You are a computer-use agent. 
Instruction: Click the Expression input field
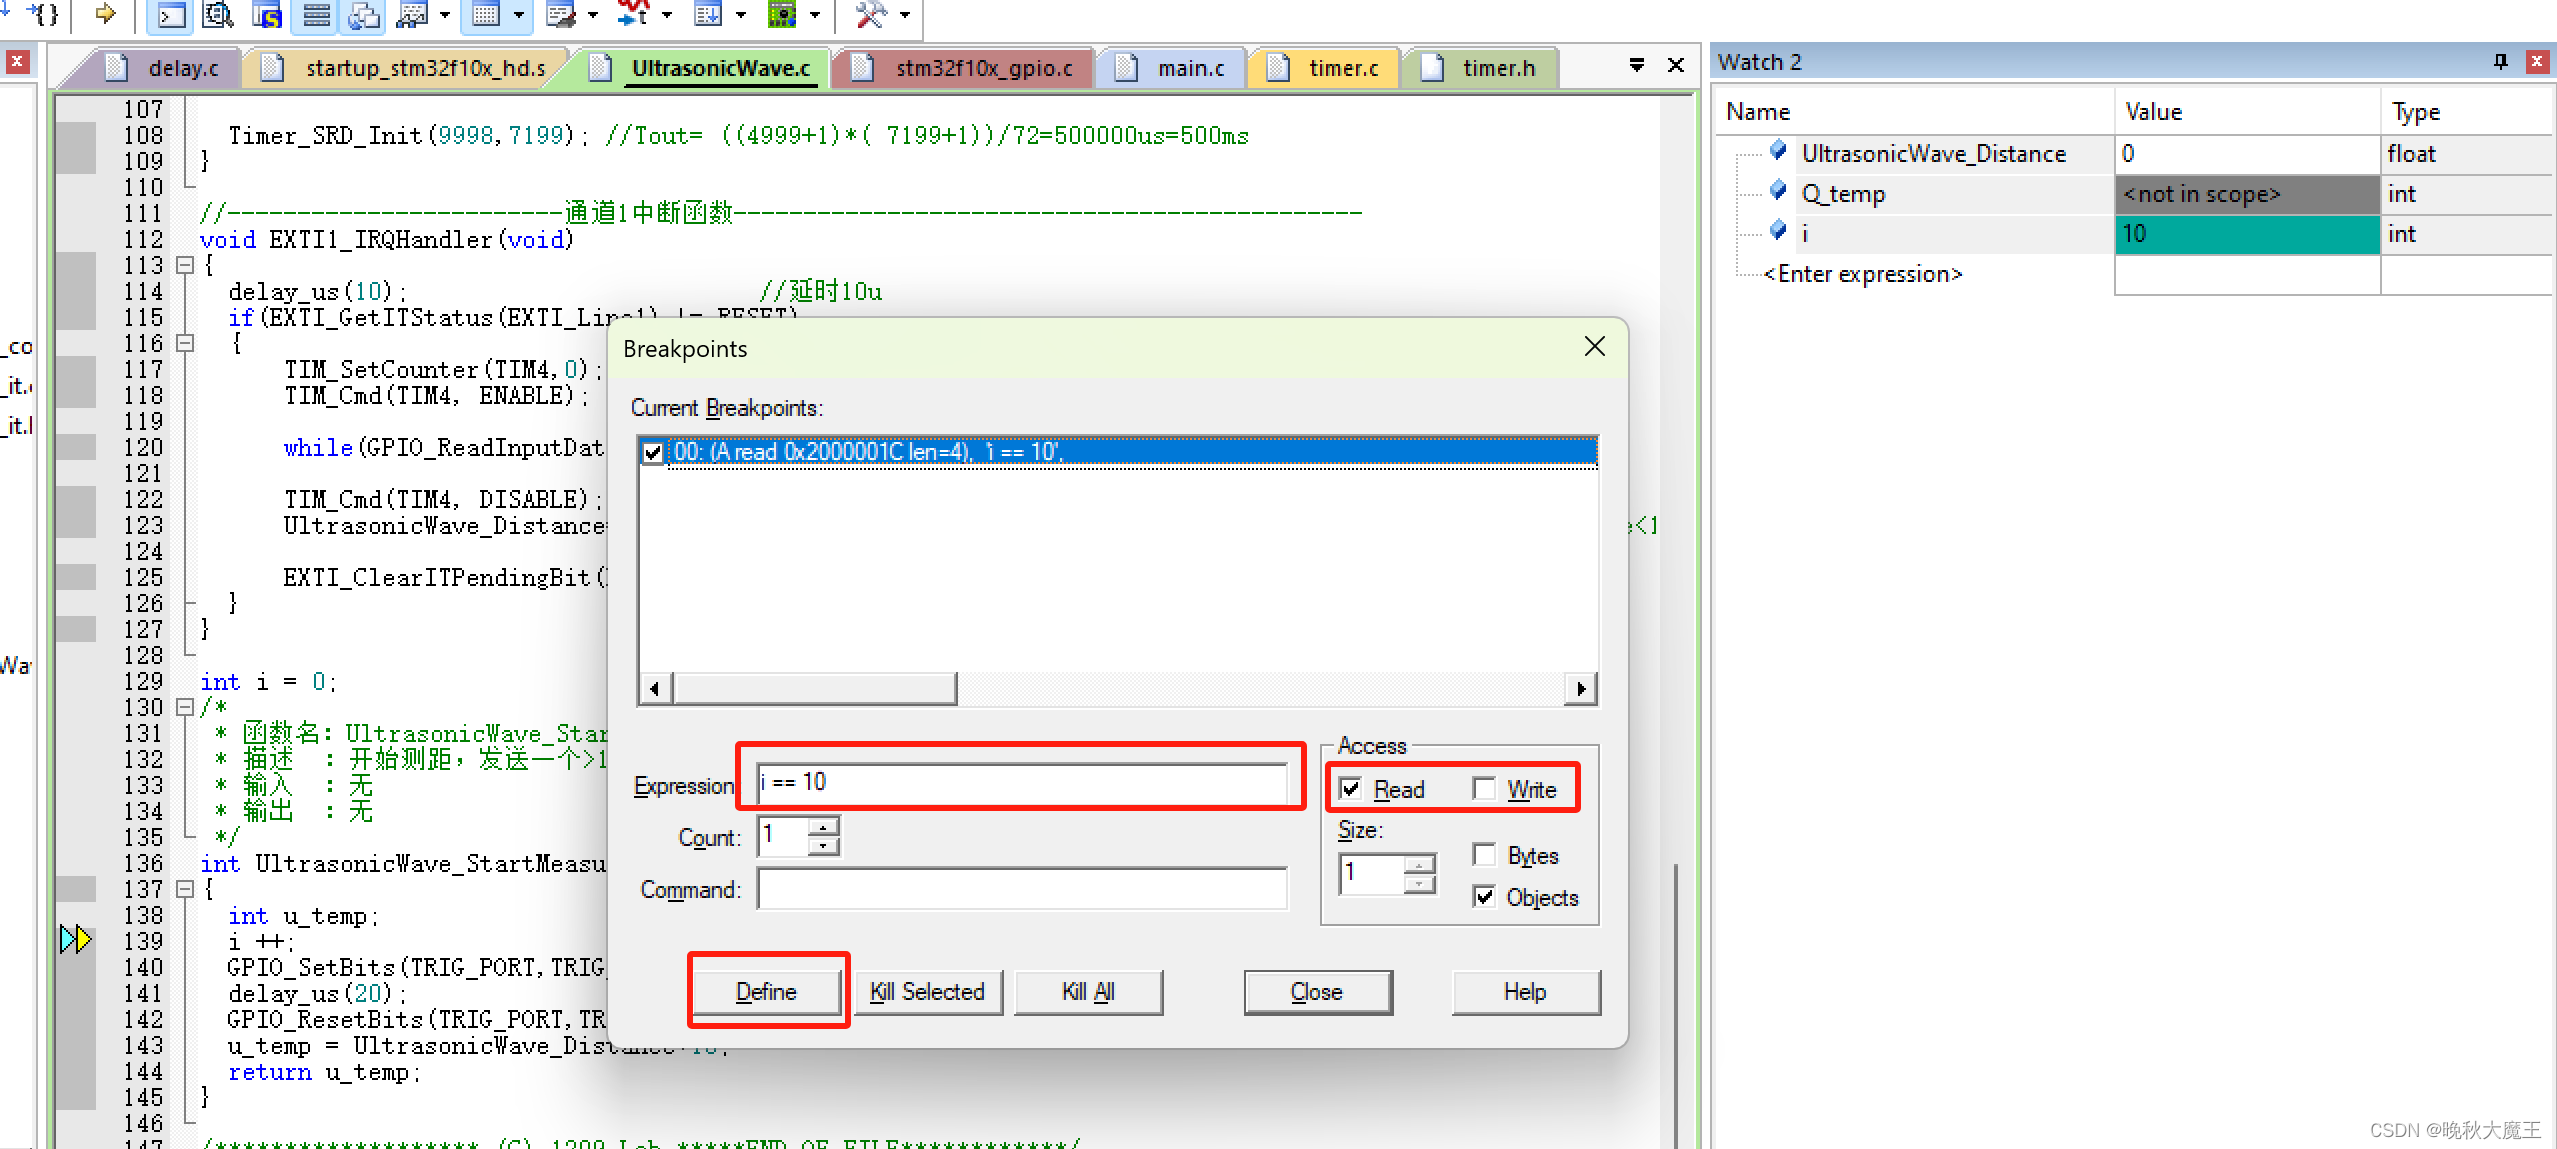(x=1020, y=782)
